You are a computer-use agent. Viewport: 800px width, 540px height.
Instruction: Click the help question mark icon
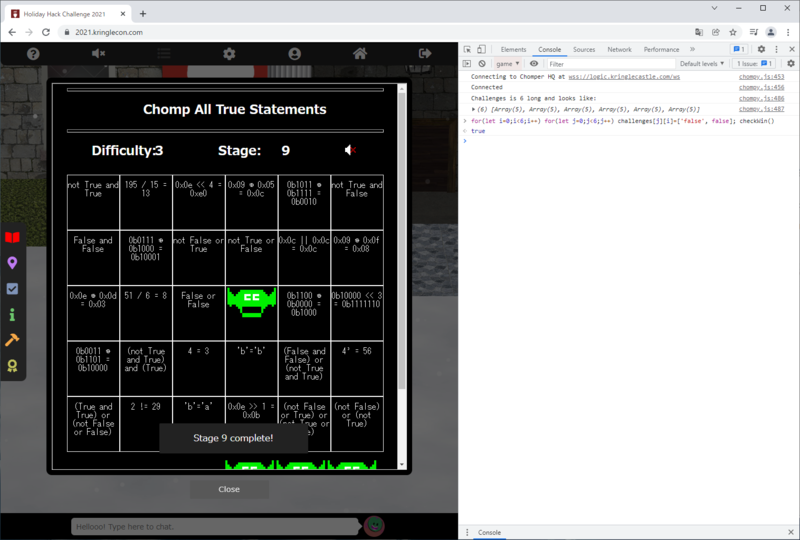tap(33, 54)
